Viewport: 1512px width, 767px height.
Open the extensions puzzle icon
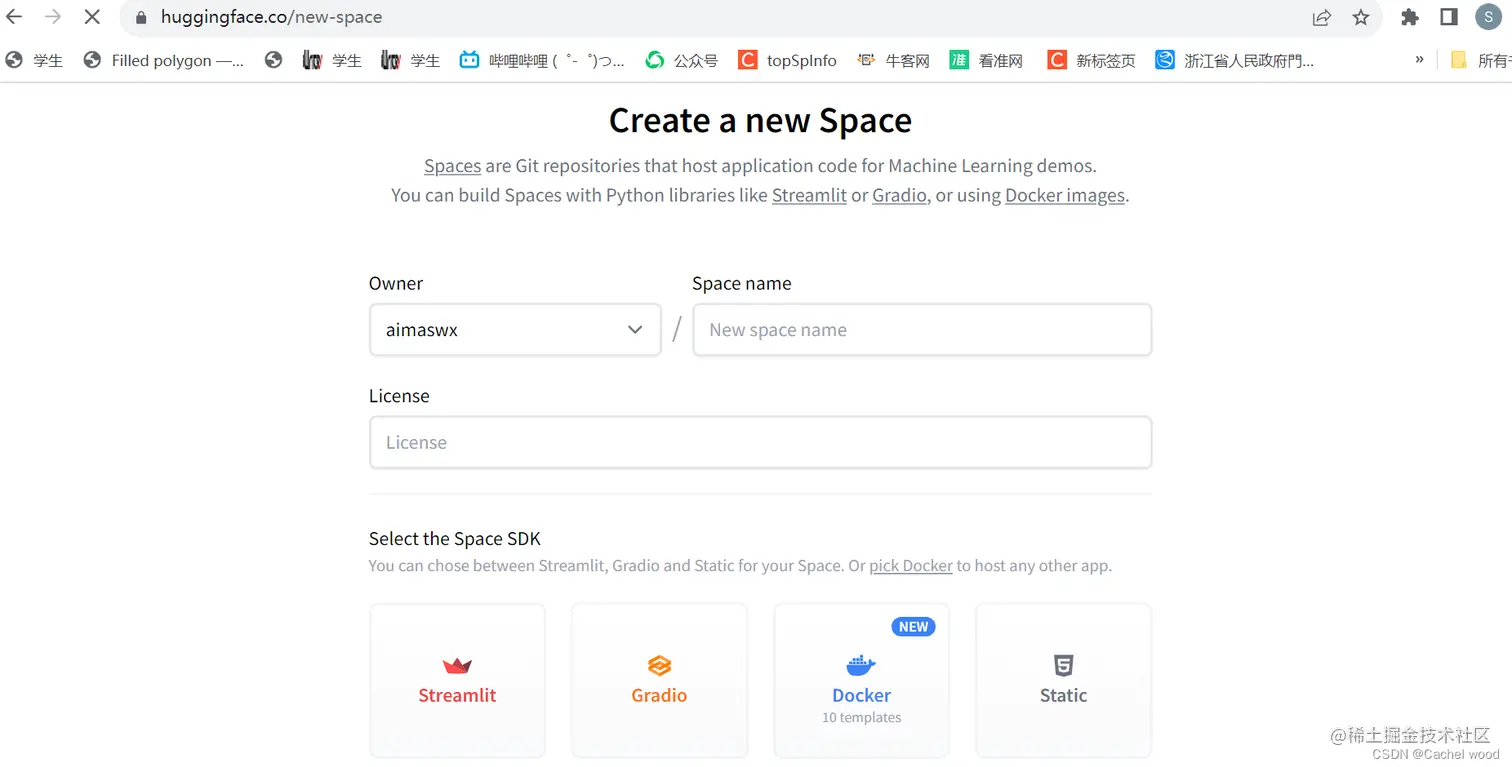[1410, 17]
